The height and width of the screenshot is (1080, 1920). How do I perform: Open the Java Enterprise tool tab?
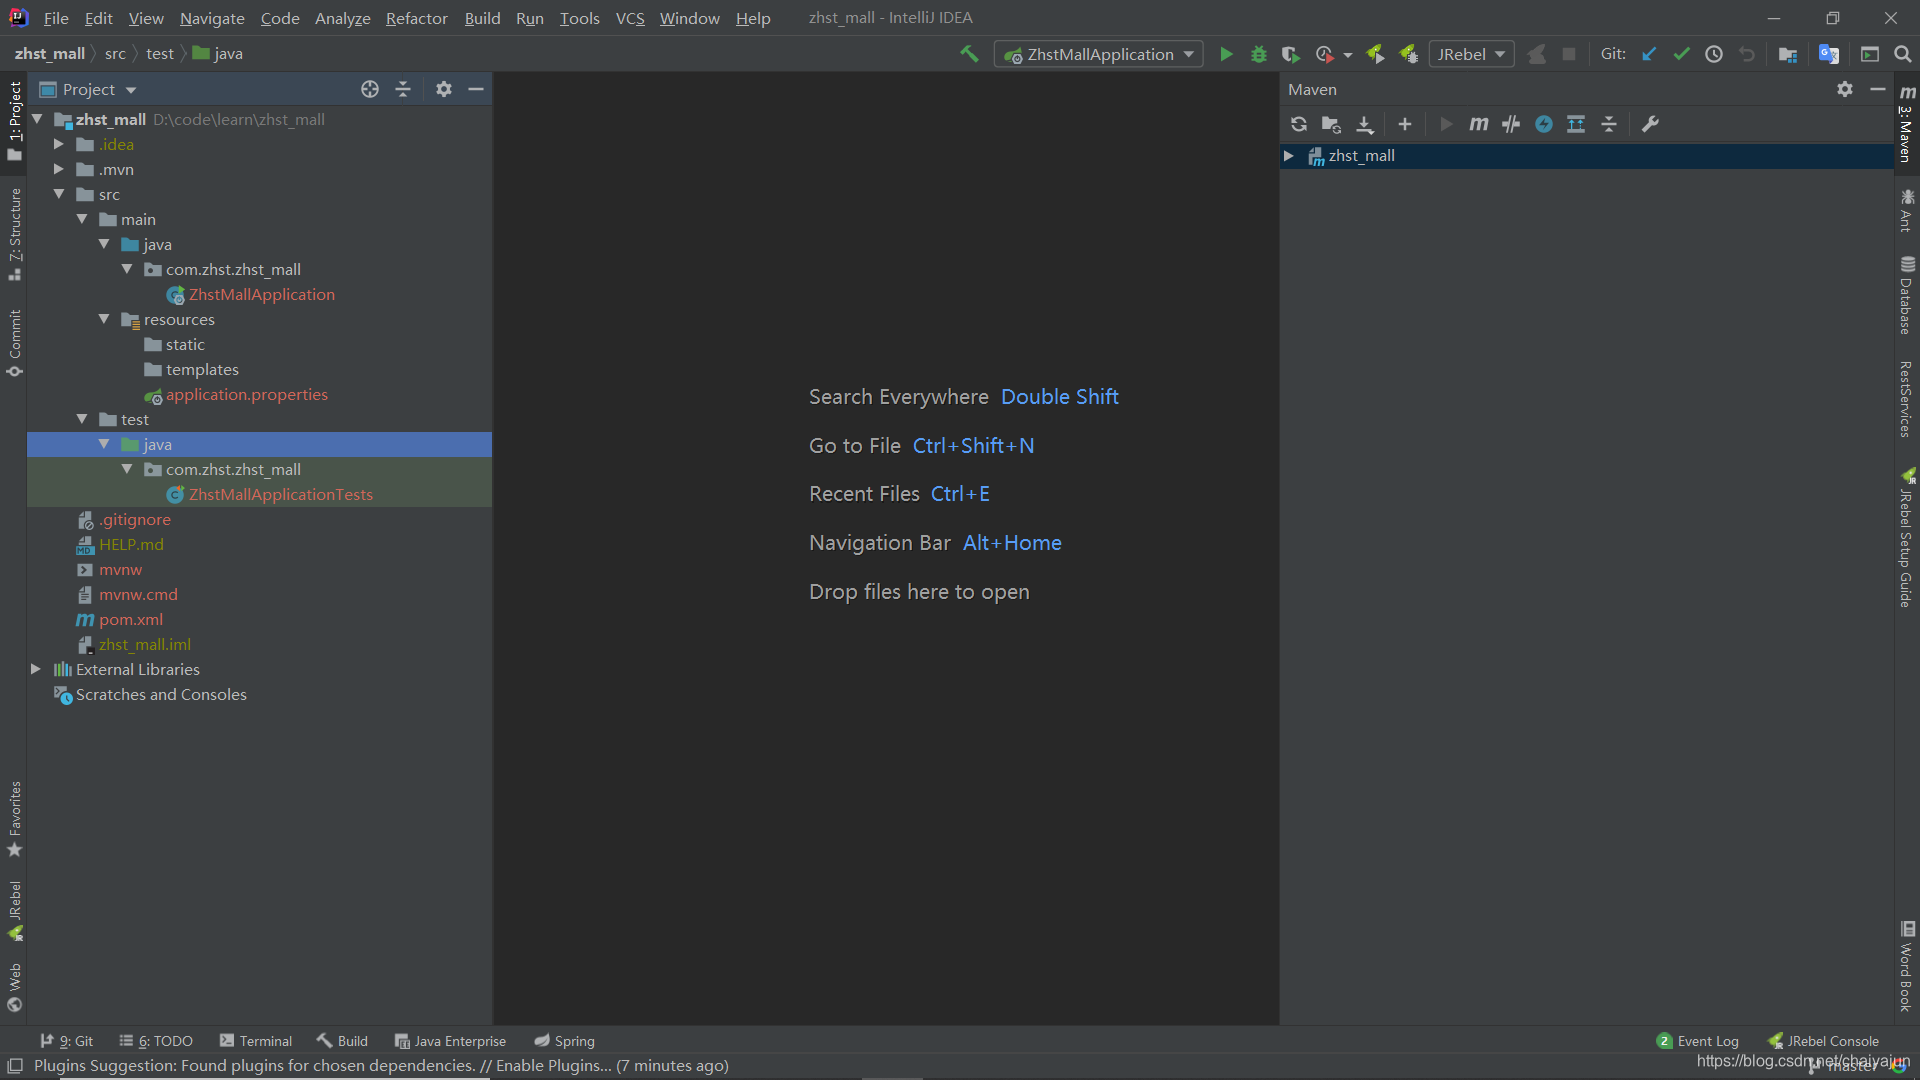tap(450, 1041)
